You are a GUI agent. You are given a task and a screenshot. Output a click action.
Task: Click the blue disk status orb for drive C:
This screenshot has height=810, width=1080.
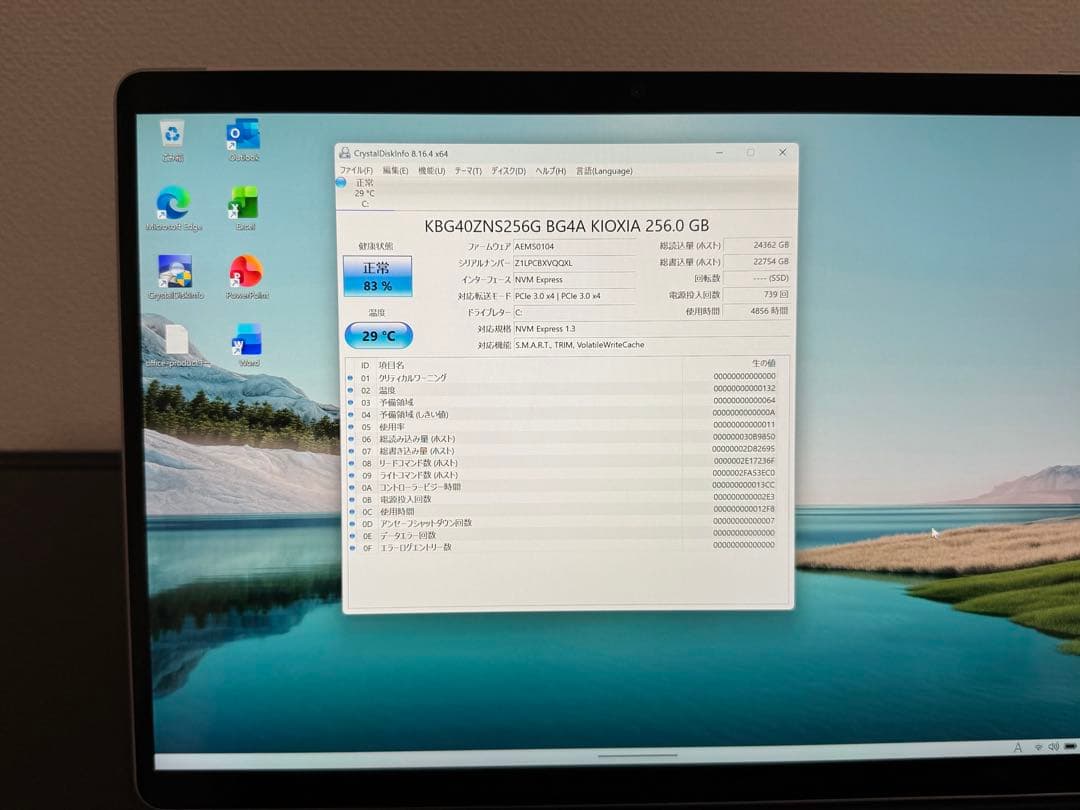tap(341, 183)
